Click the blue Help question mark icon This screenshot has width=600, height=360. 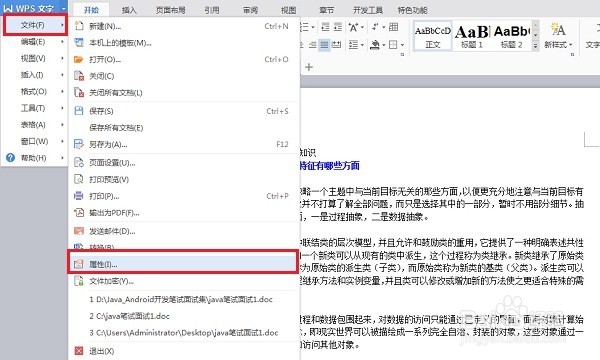click(x=10, y=158)
